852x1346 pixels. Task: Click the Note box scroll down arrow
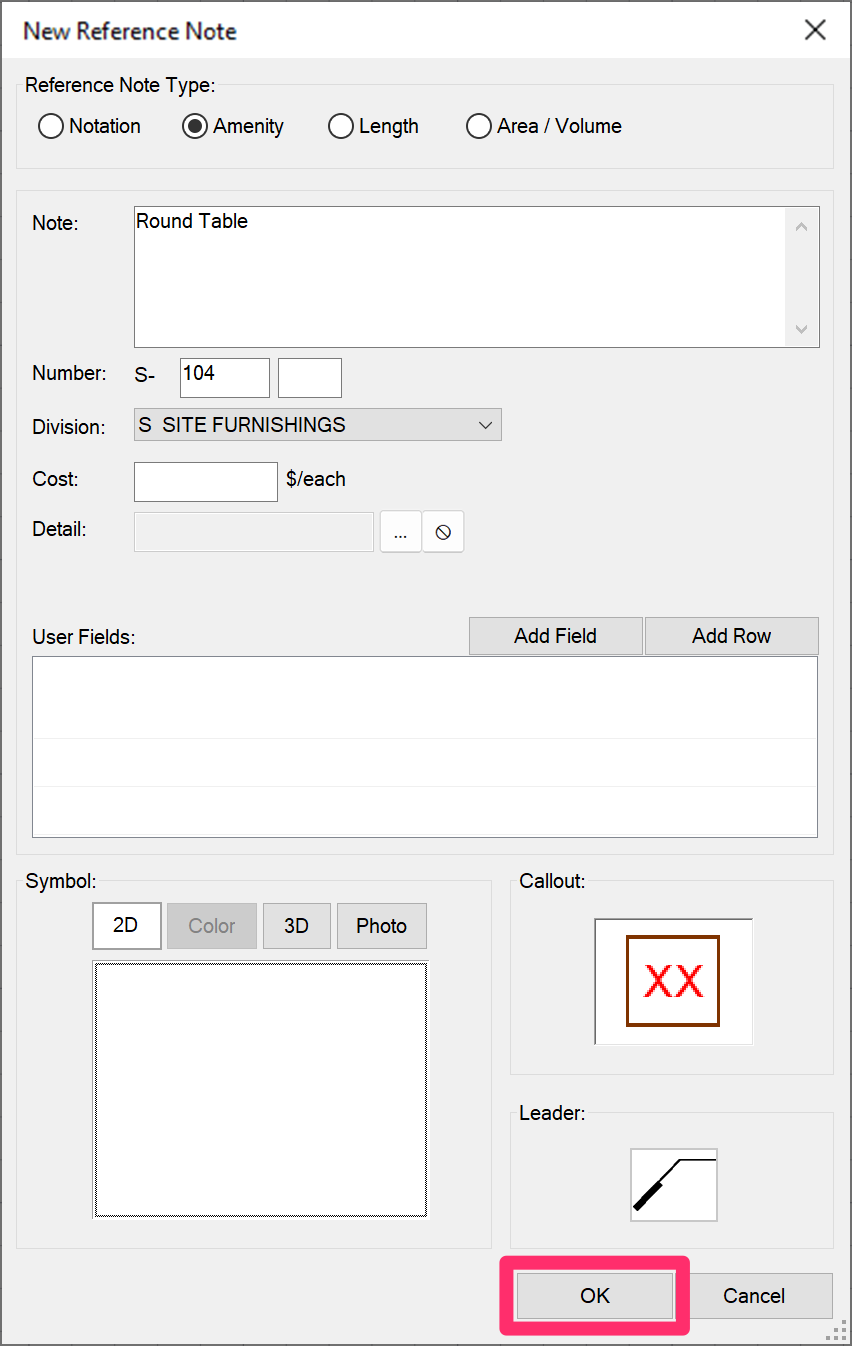click(x=801, y=329)
